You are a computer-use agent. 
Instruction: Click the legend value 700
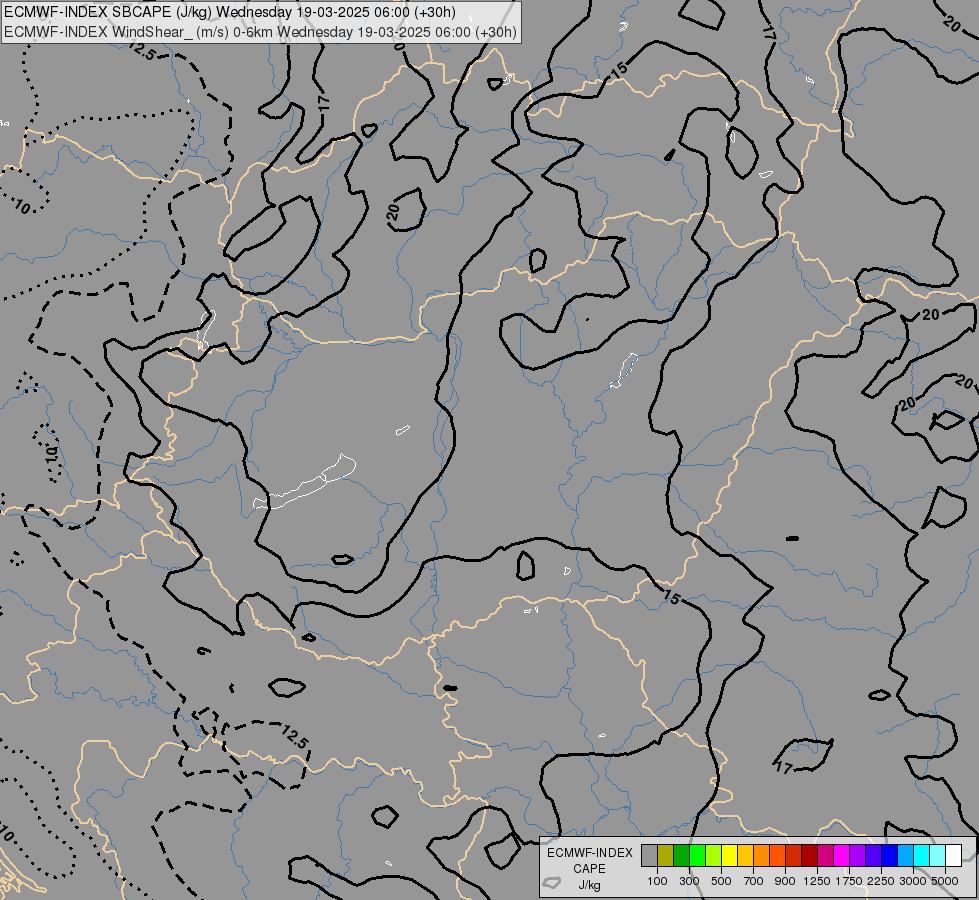click(753, 881)
